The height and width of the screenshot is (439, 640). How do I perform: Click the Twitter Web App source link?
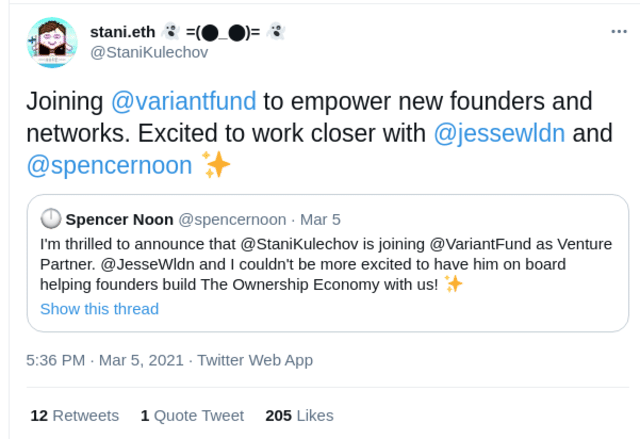255,360
